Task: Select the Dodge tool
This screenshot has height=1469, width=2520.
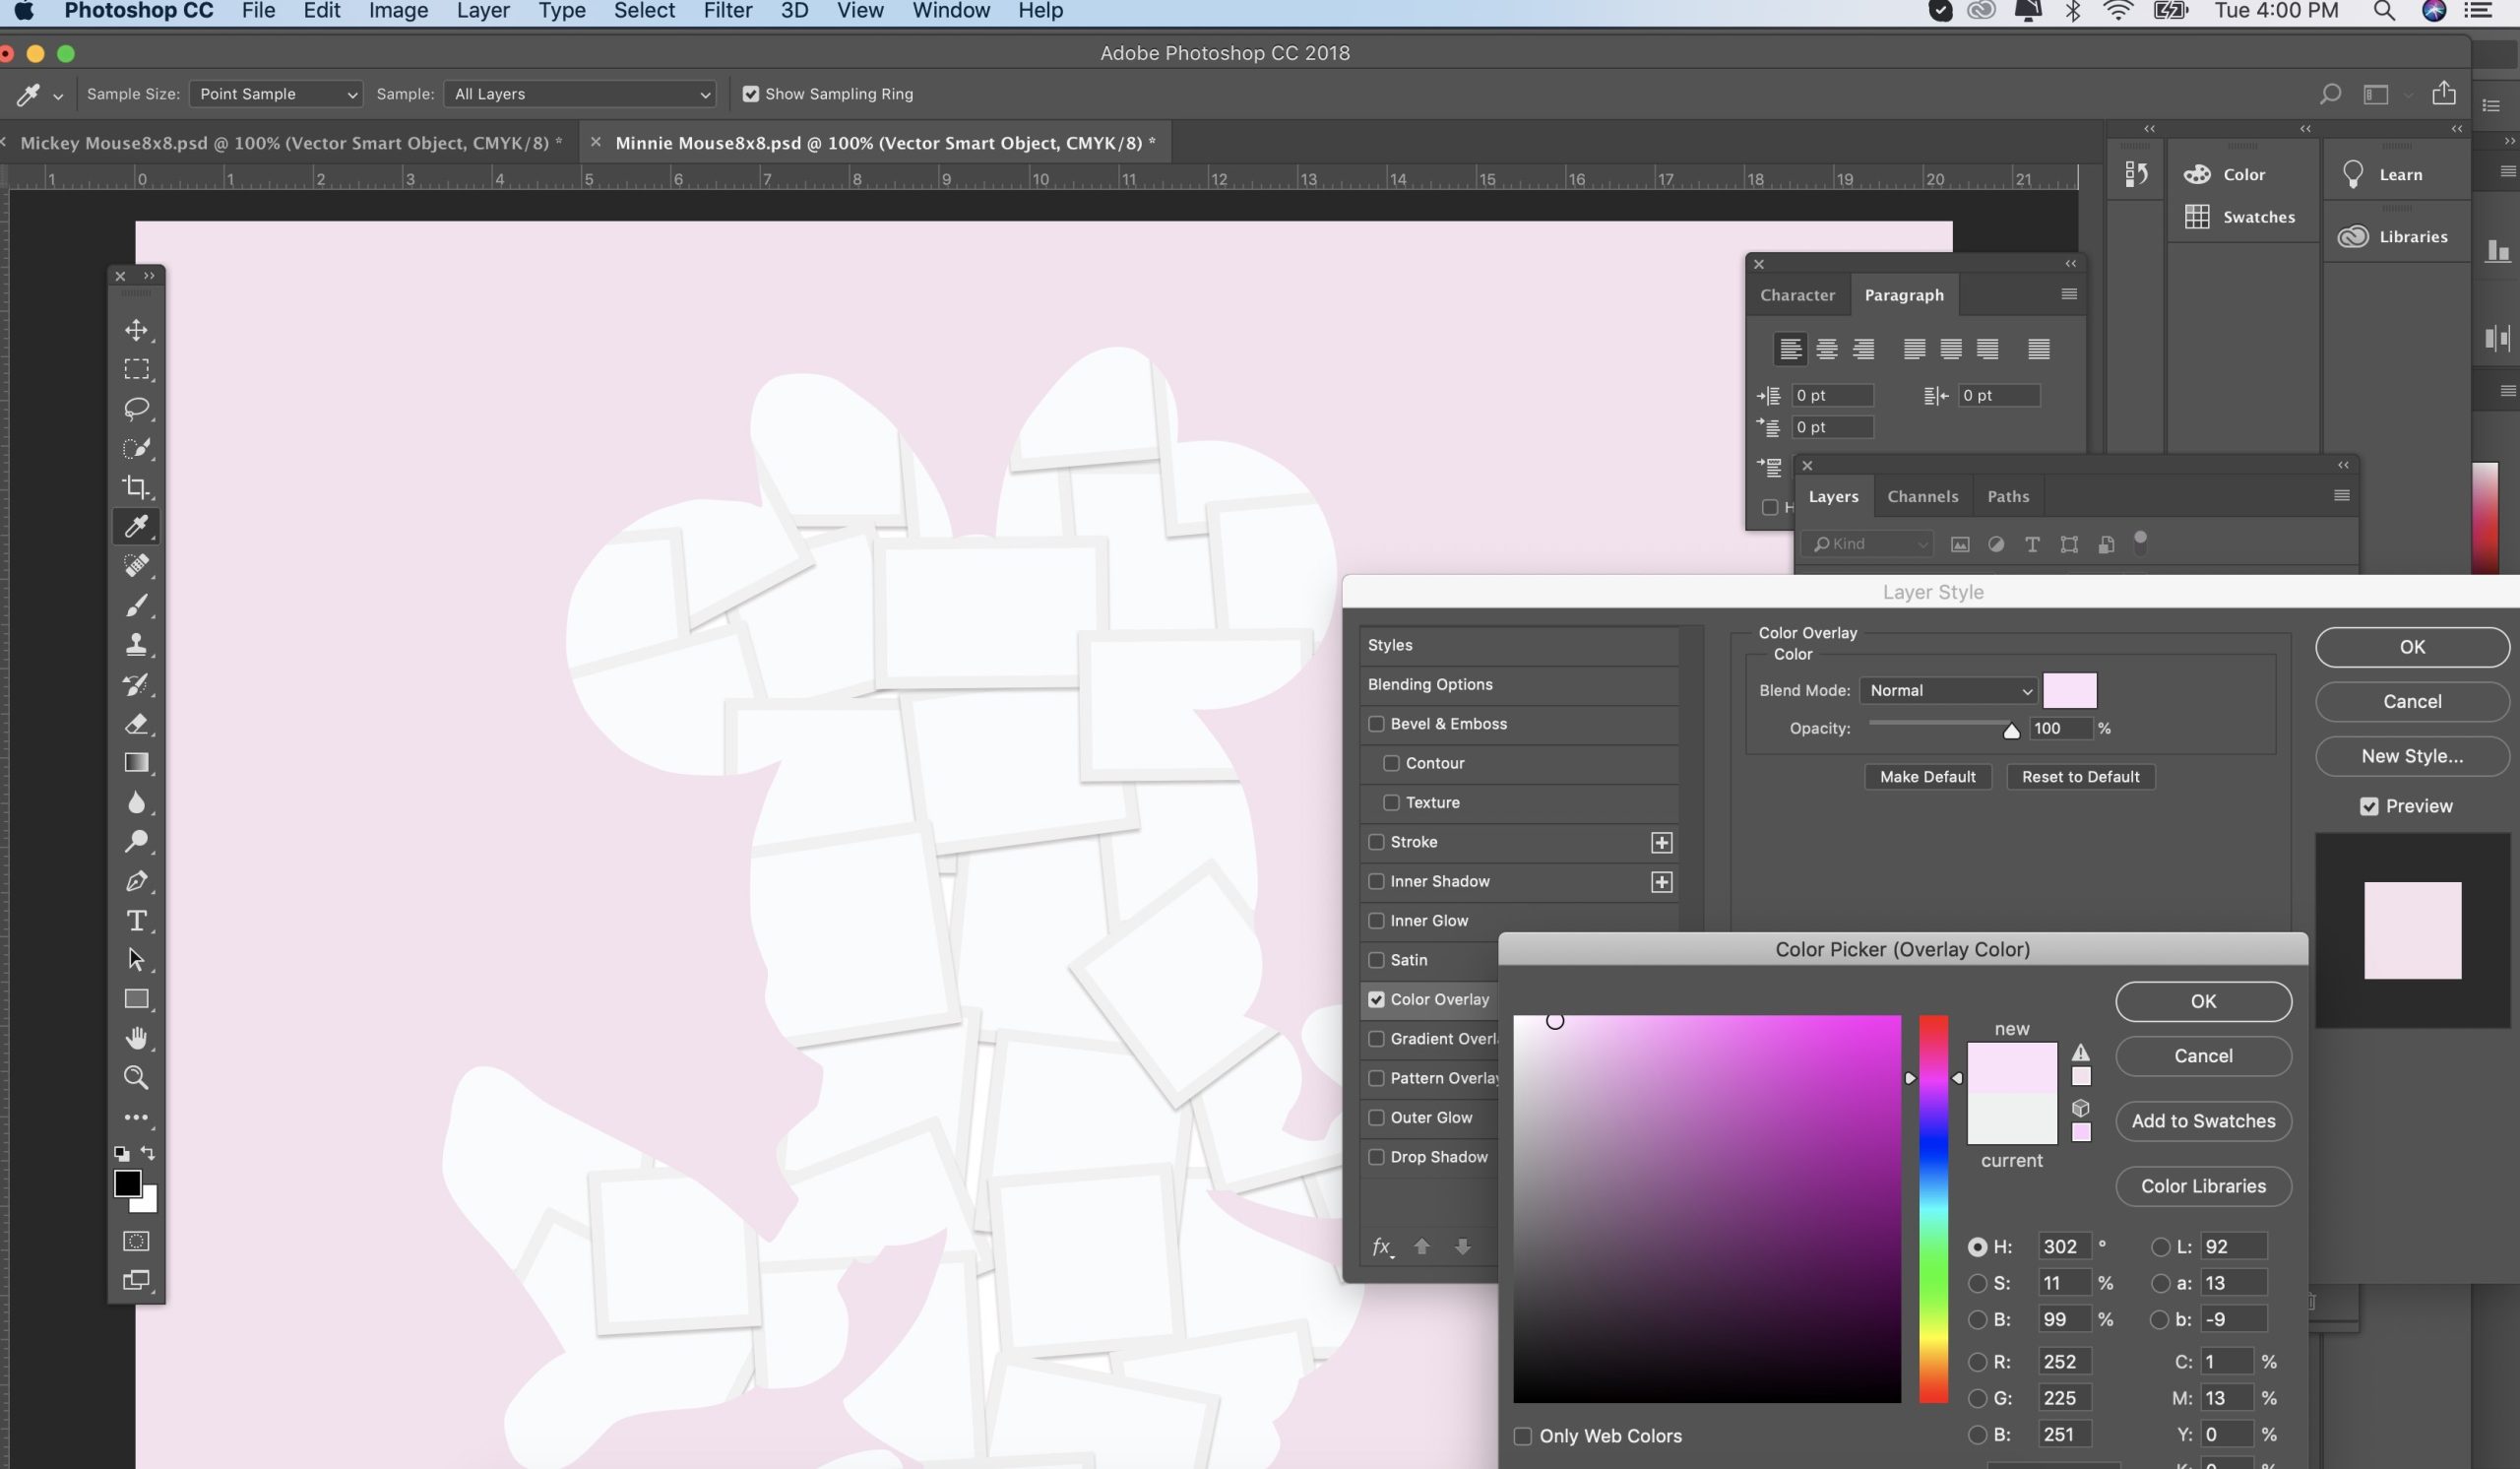Action: click(x=136, y=841)
